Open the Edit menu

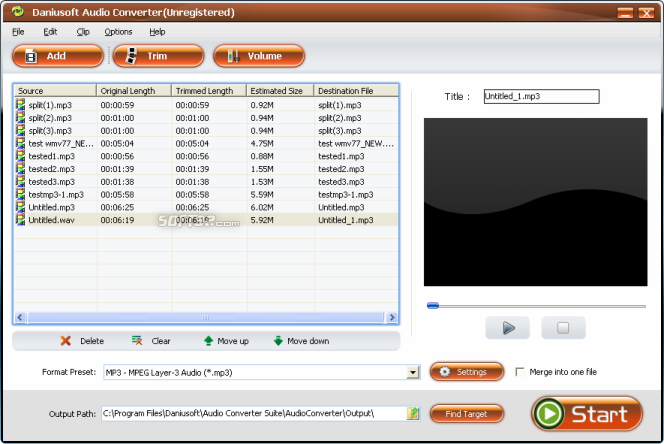[x=50, y=32]
